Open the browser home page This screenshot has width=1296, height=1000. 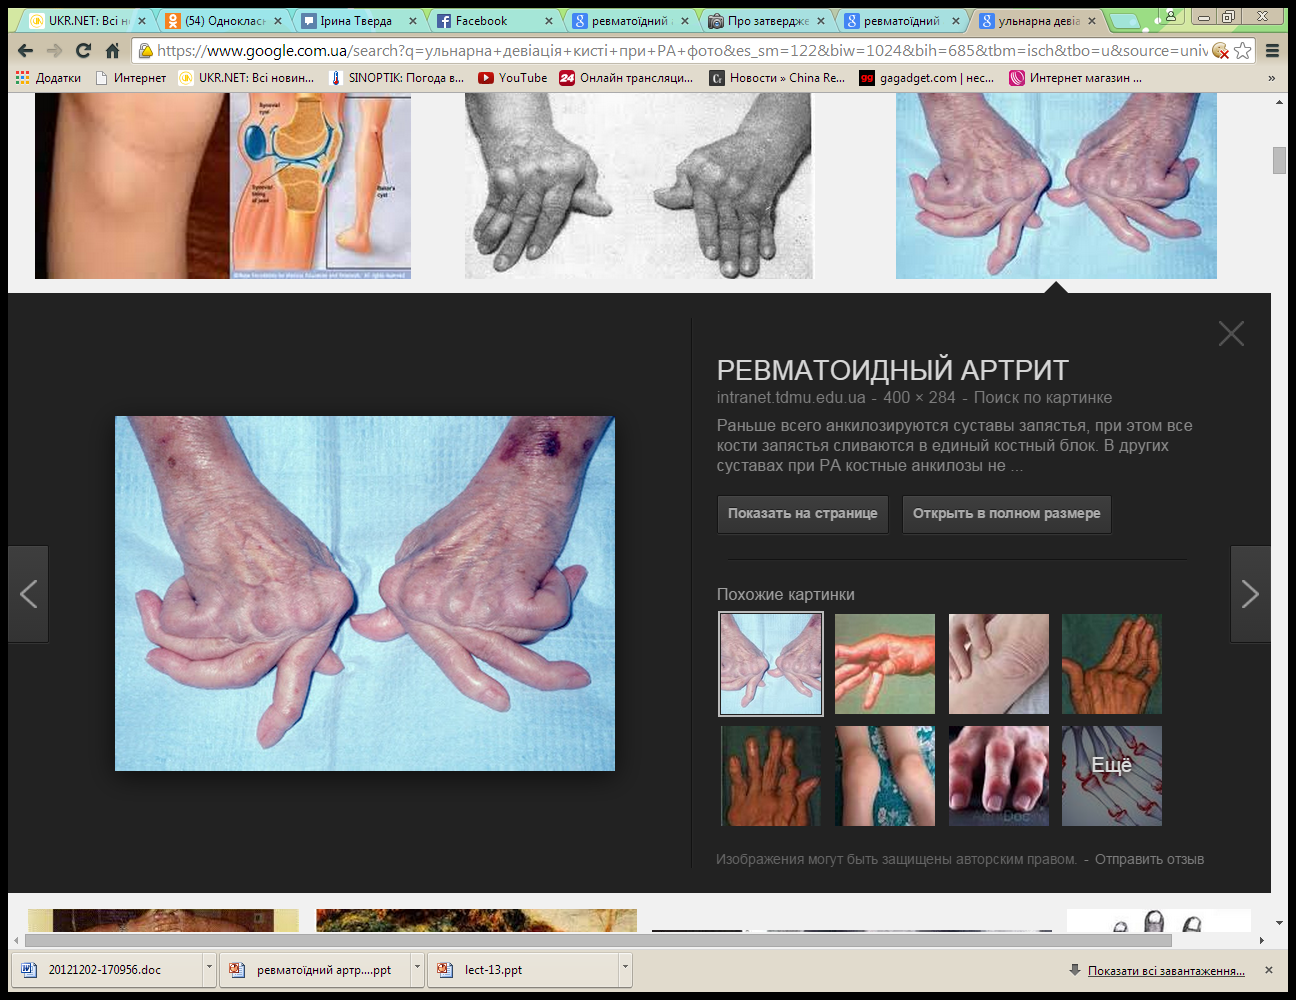[112, 51]
